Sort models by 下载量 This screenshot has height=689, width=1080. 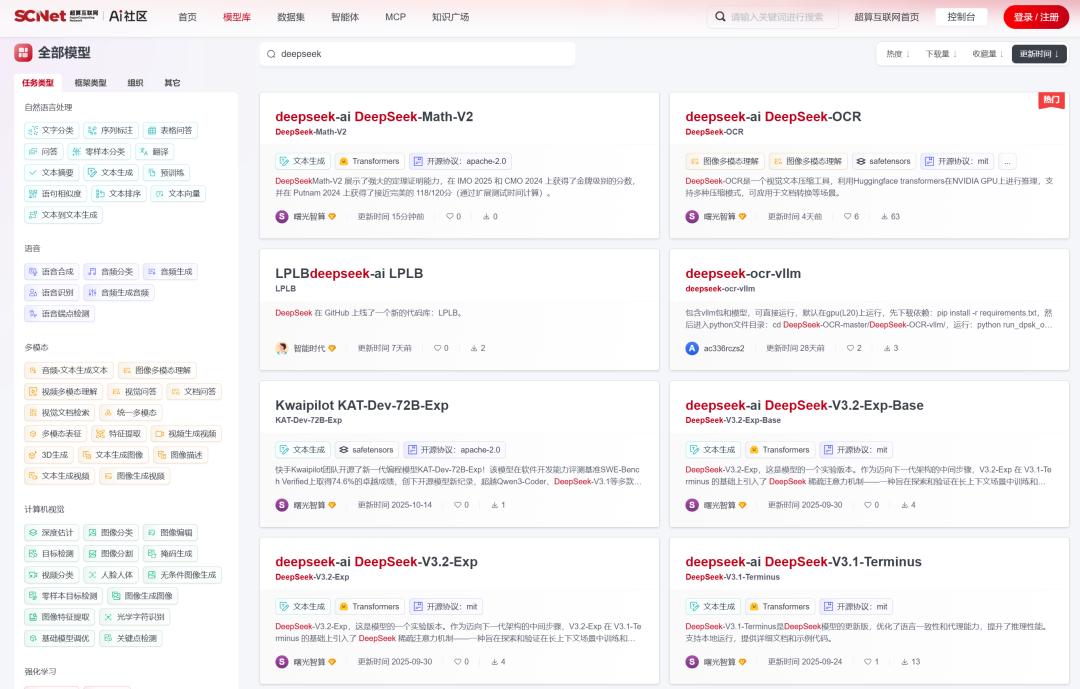[x=941, y=54]
